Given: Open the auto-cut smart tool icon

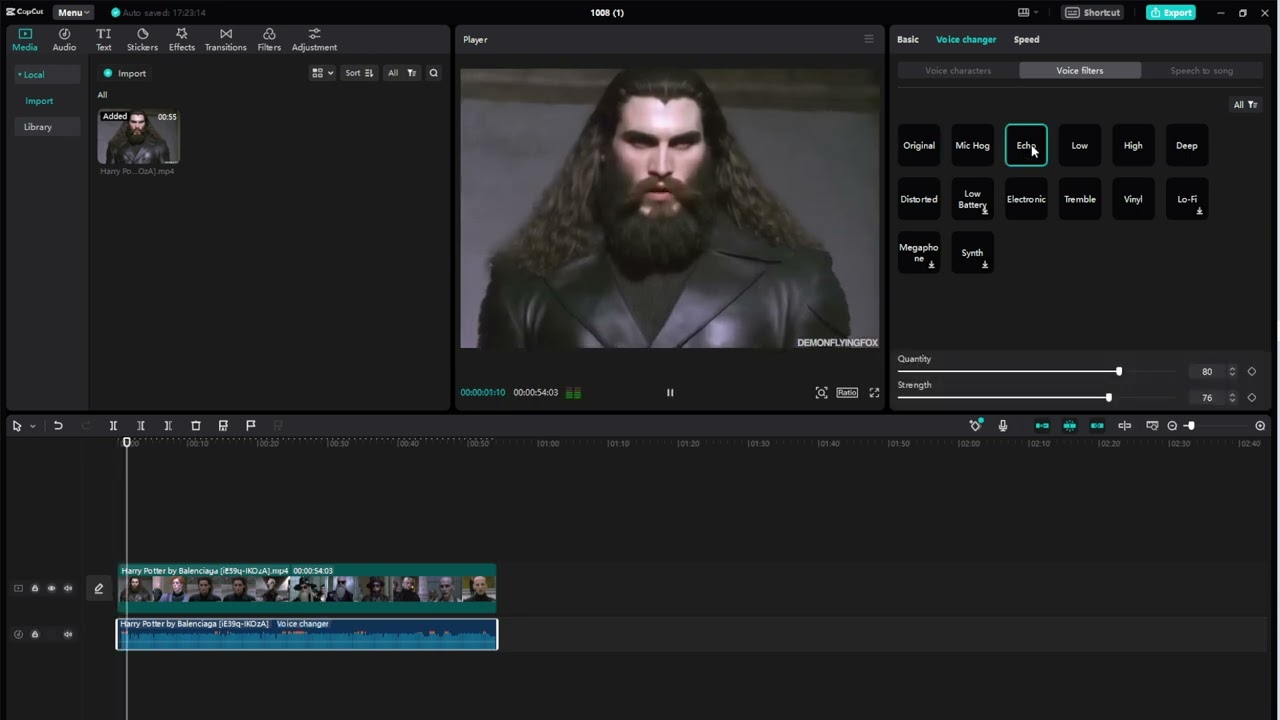Looking at the screenshot, I should [975, 426].
